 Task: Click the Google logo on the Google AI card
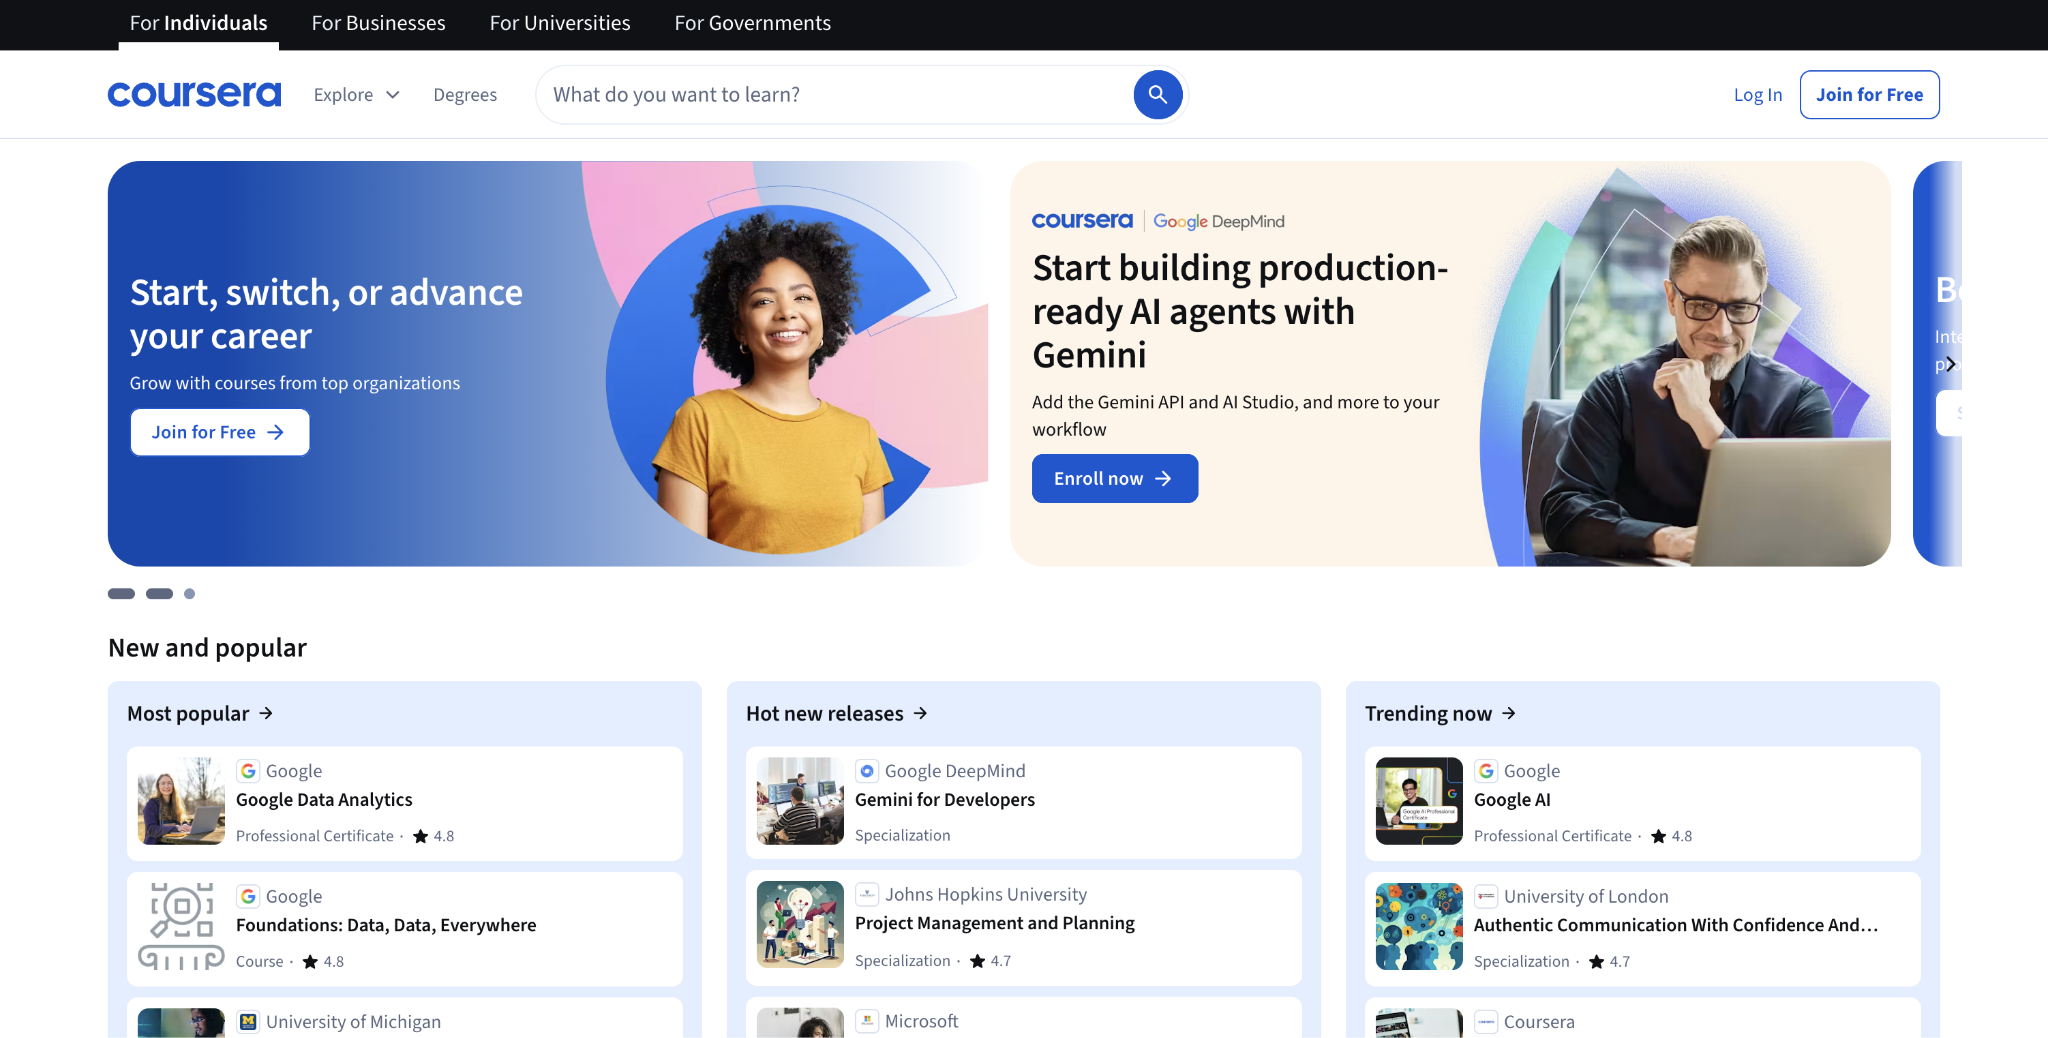coord(1486,771)
